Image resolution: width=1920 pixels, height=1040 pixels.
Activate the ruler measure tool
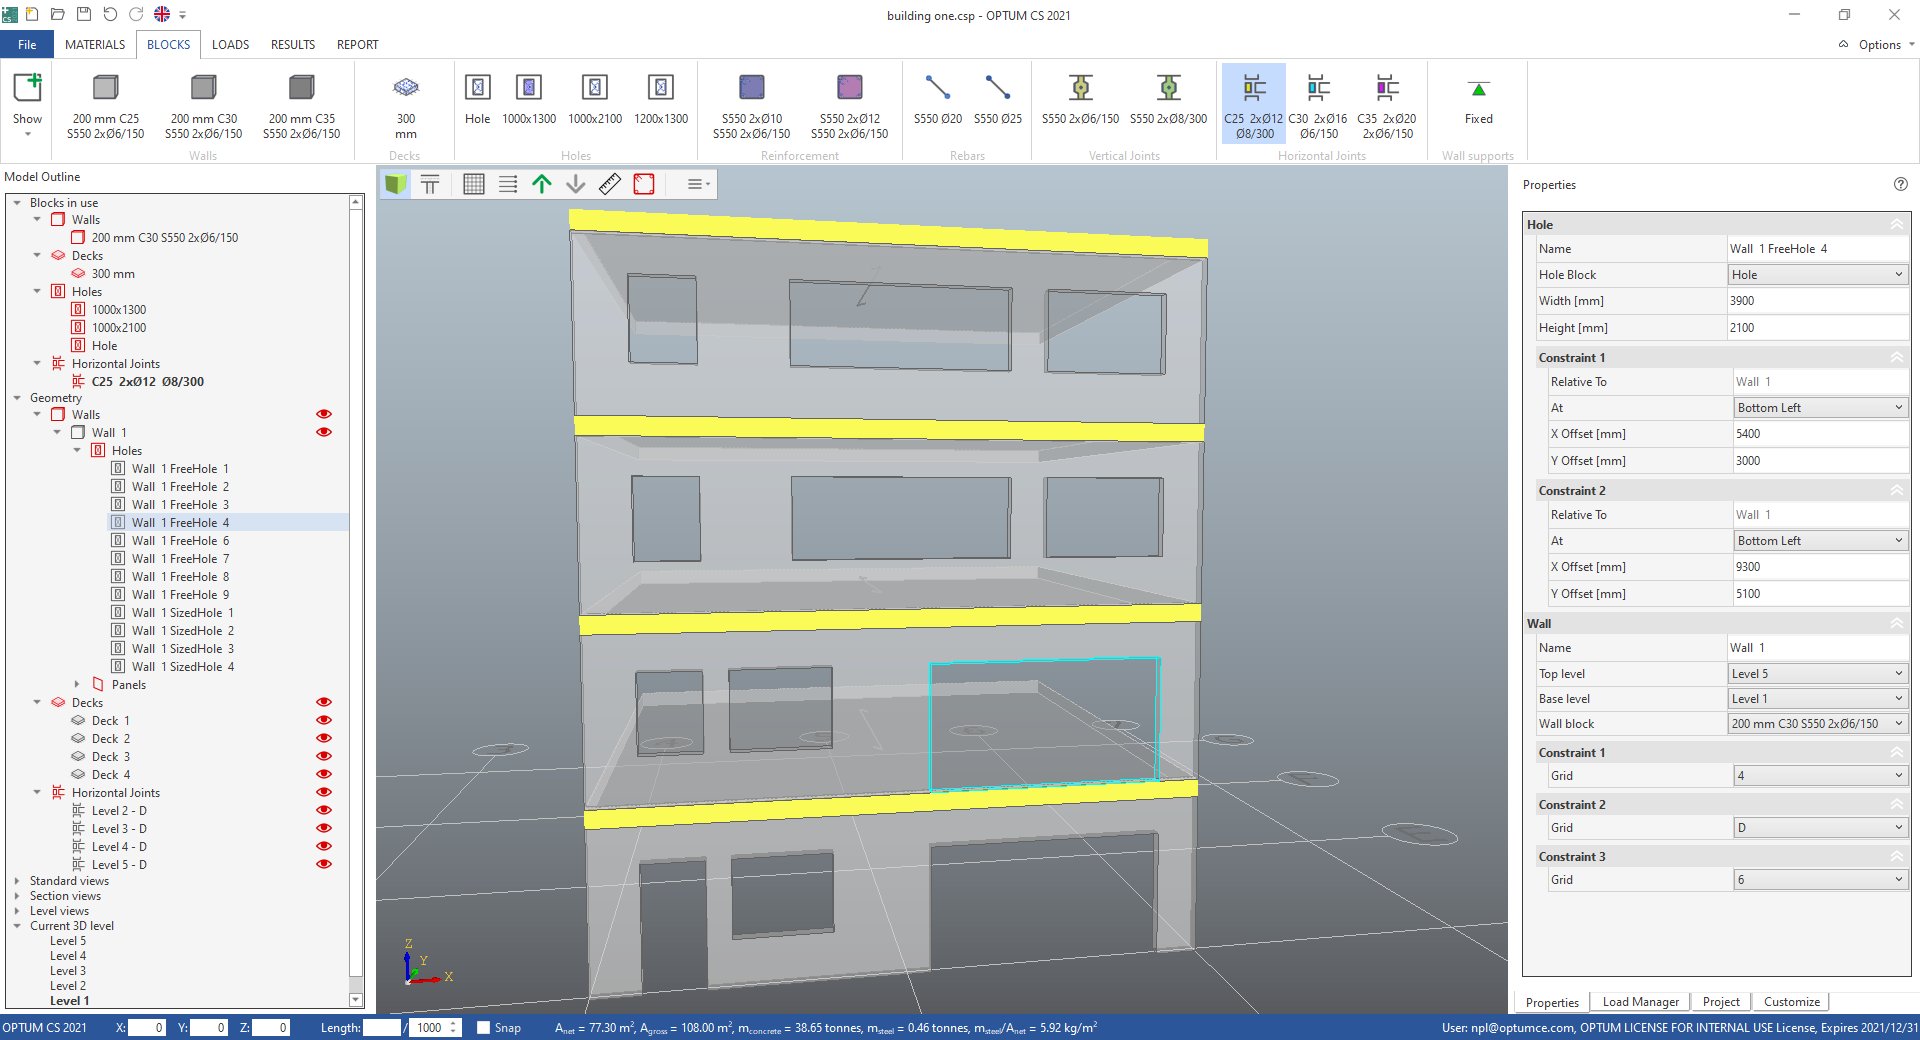click(610, 184)
